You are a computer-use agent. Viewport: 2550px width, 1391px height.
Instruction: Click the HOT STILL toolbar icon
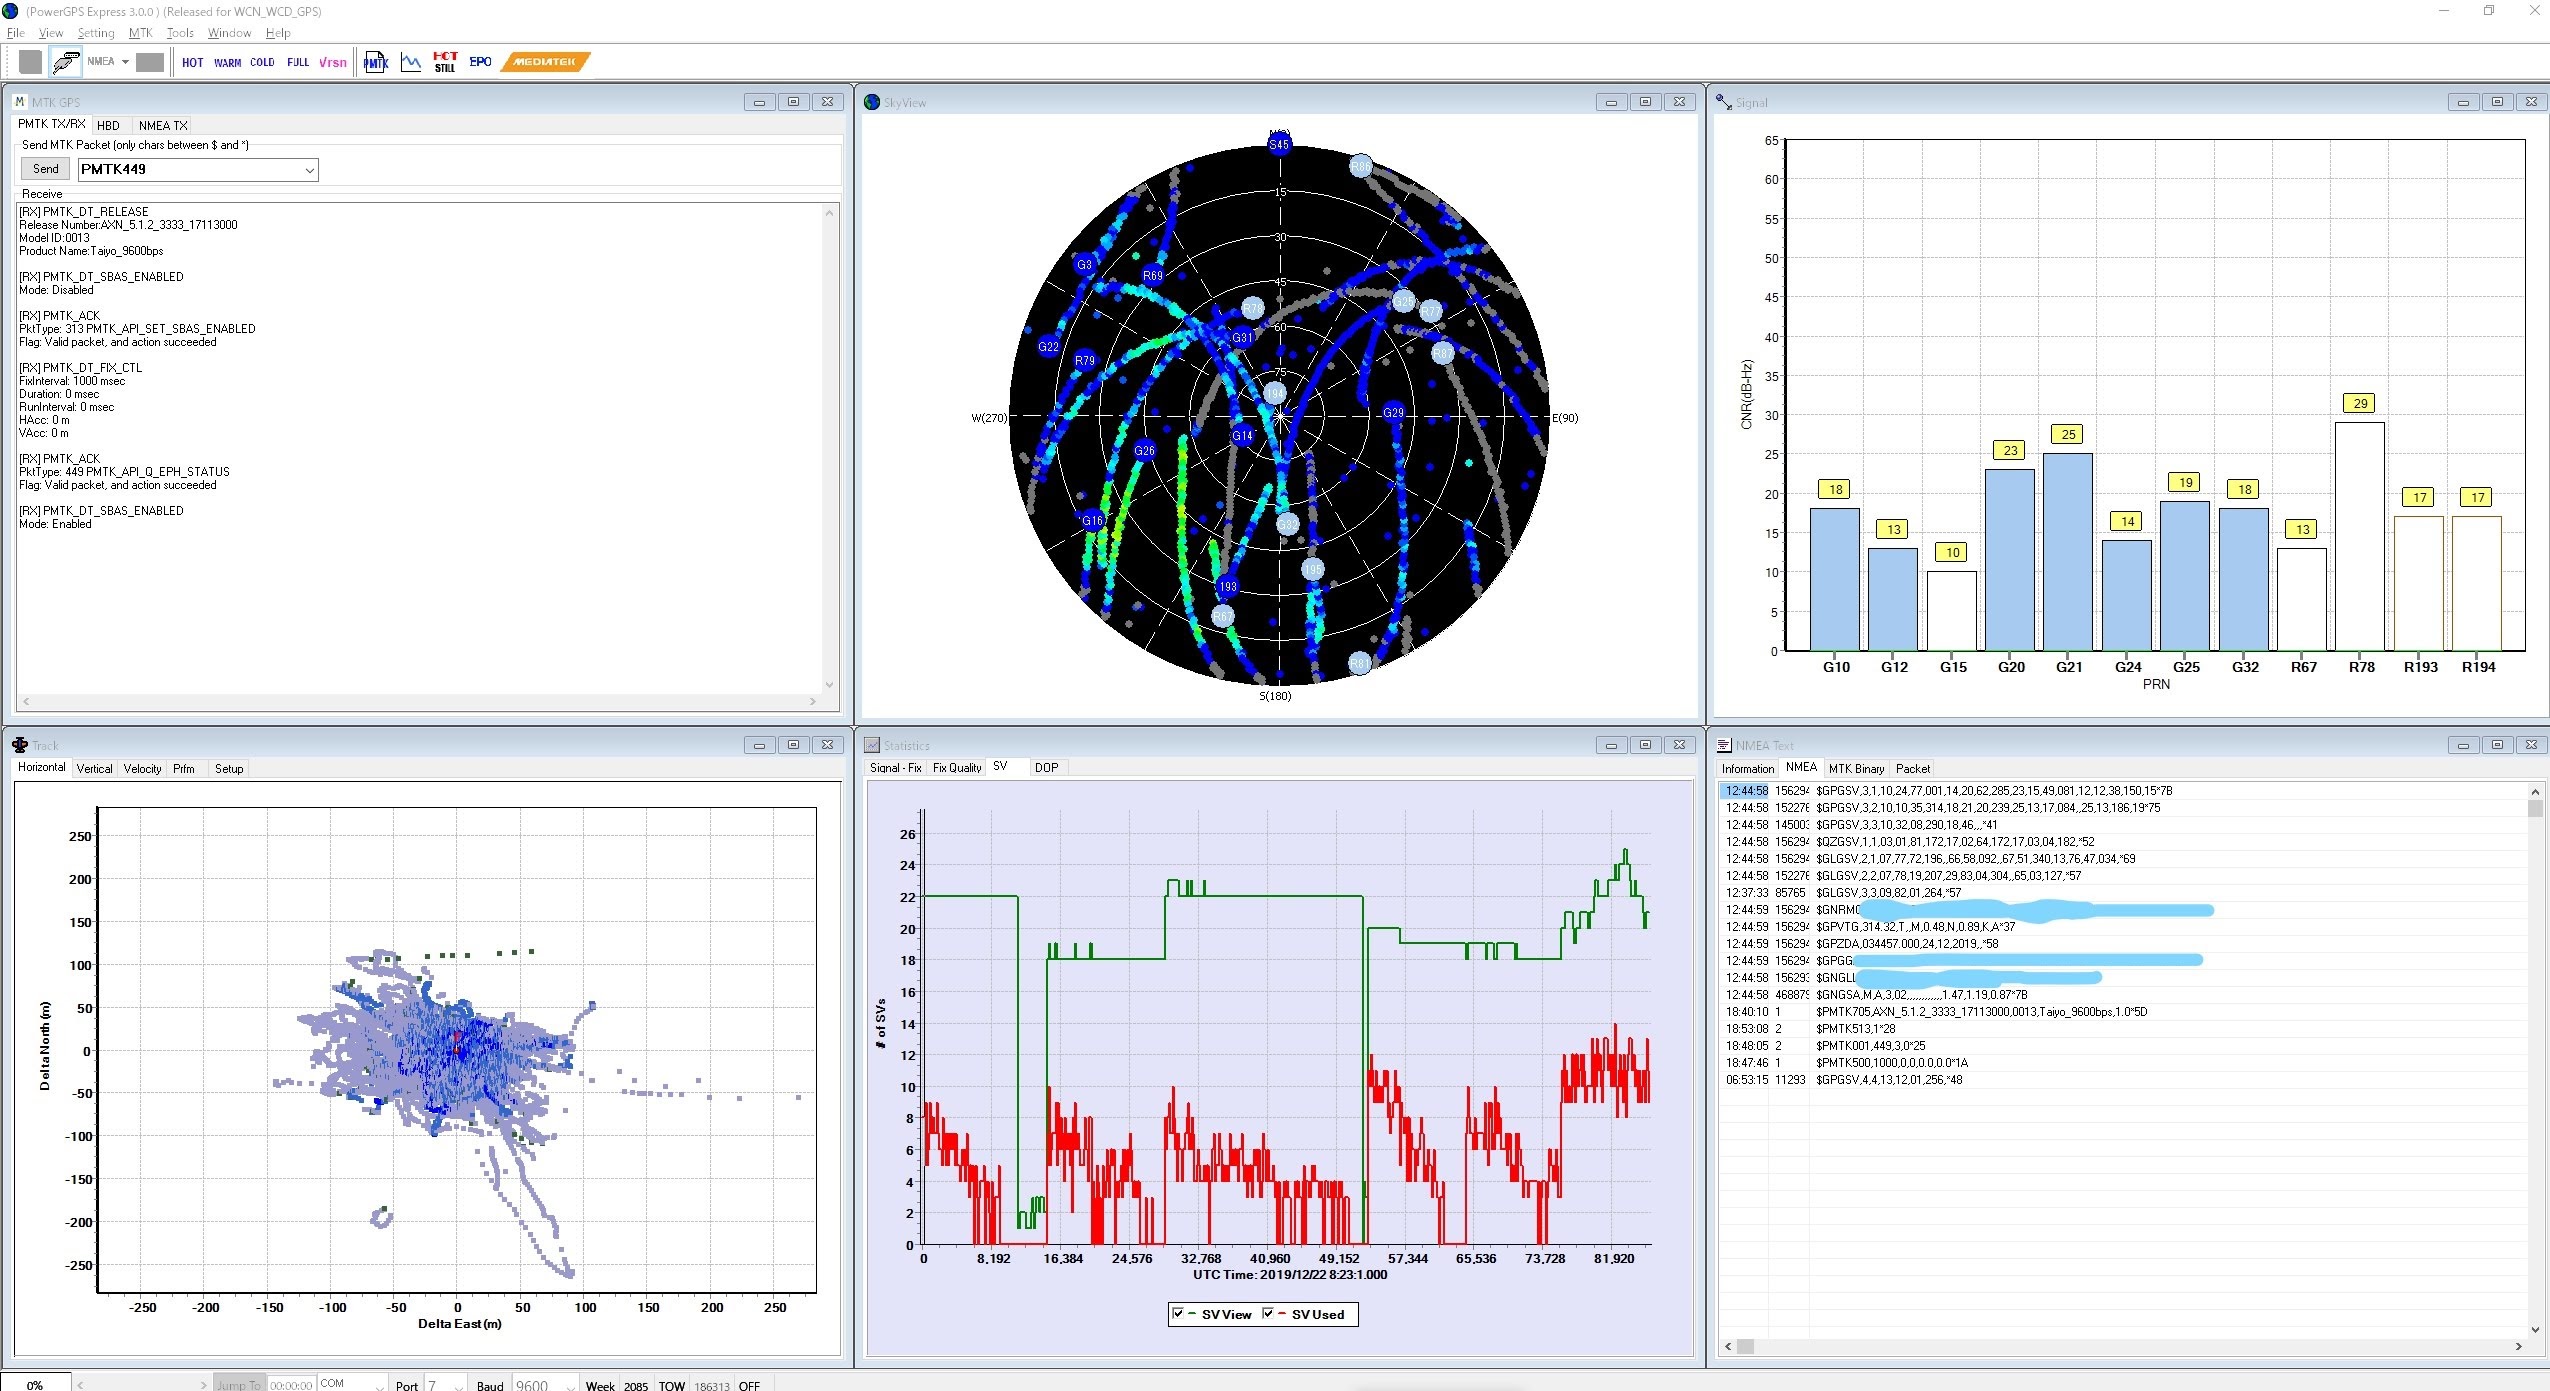pos(445,62)
